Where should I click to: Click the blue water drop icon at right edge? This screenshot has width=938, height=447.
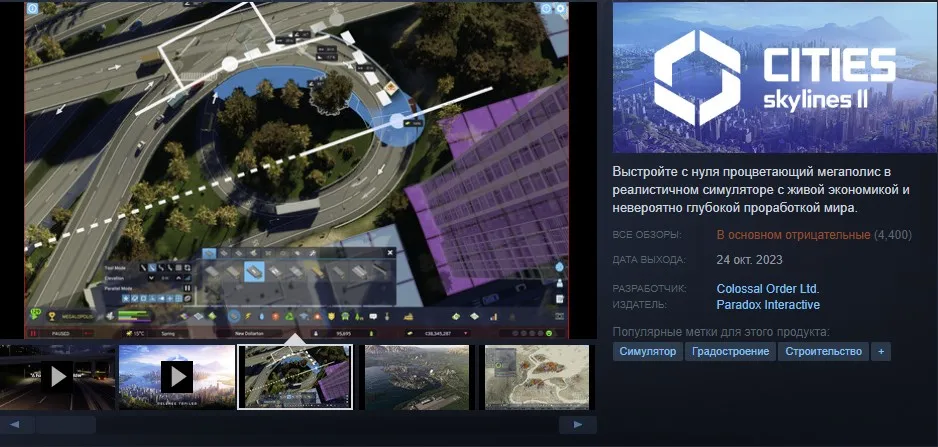[x=559, y=267]
